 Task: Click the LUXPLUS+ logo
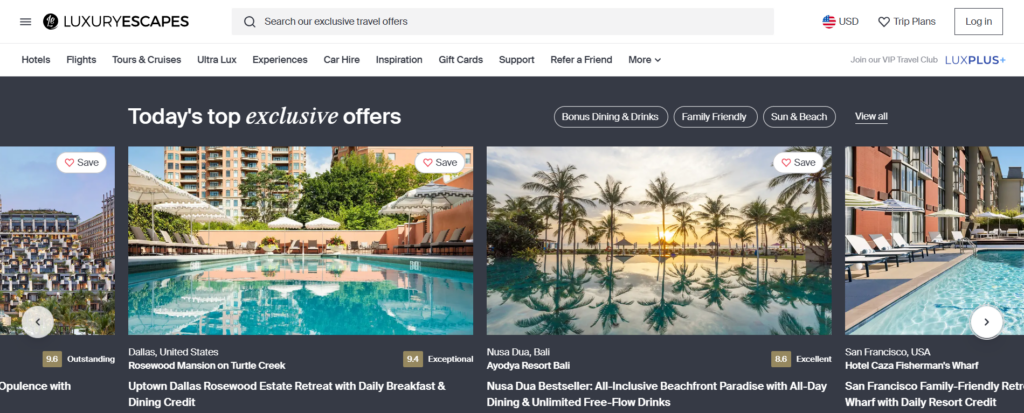click(x=975, y=59)
